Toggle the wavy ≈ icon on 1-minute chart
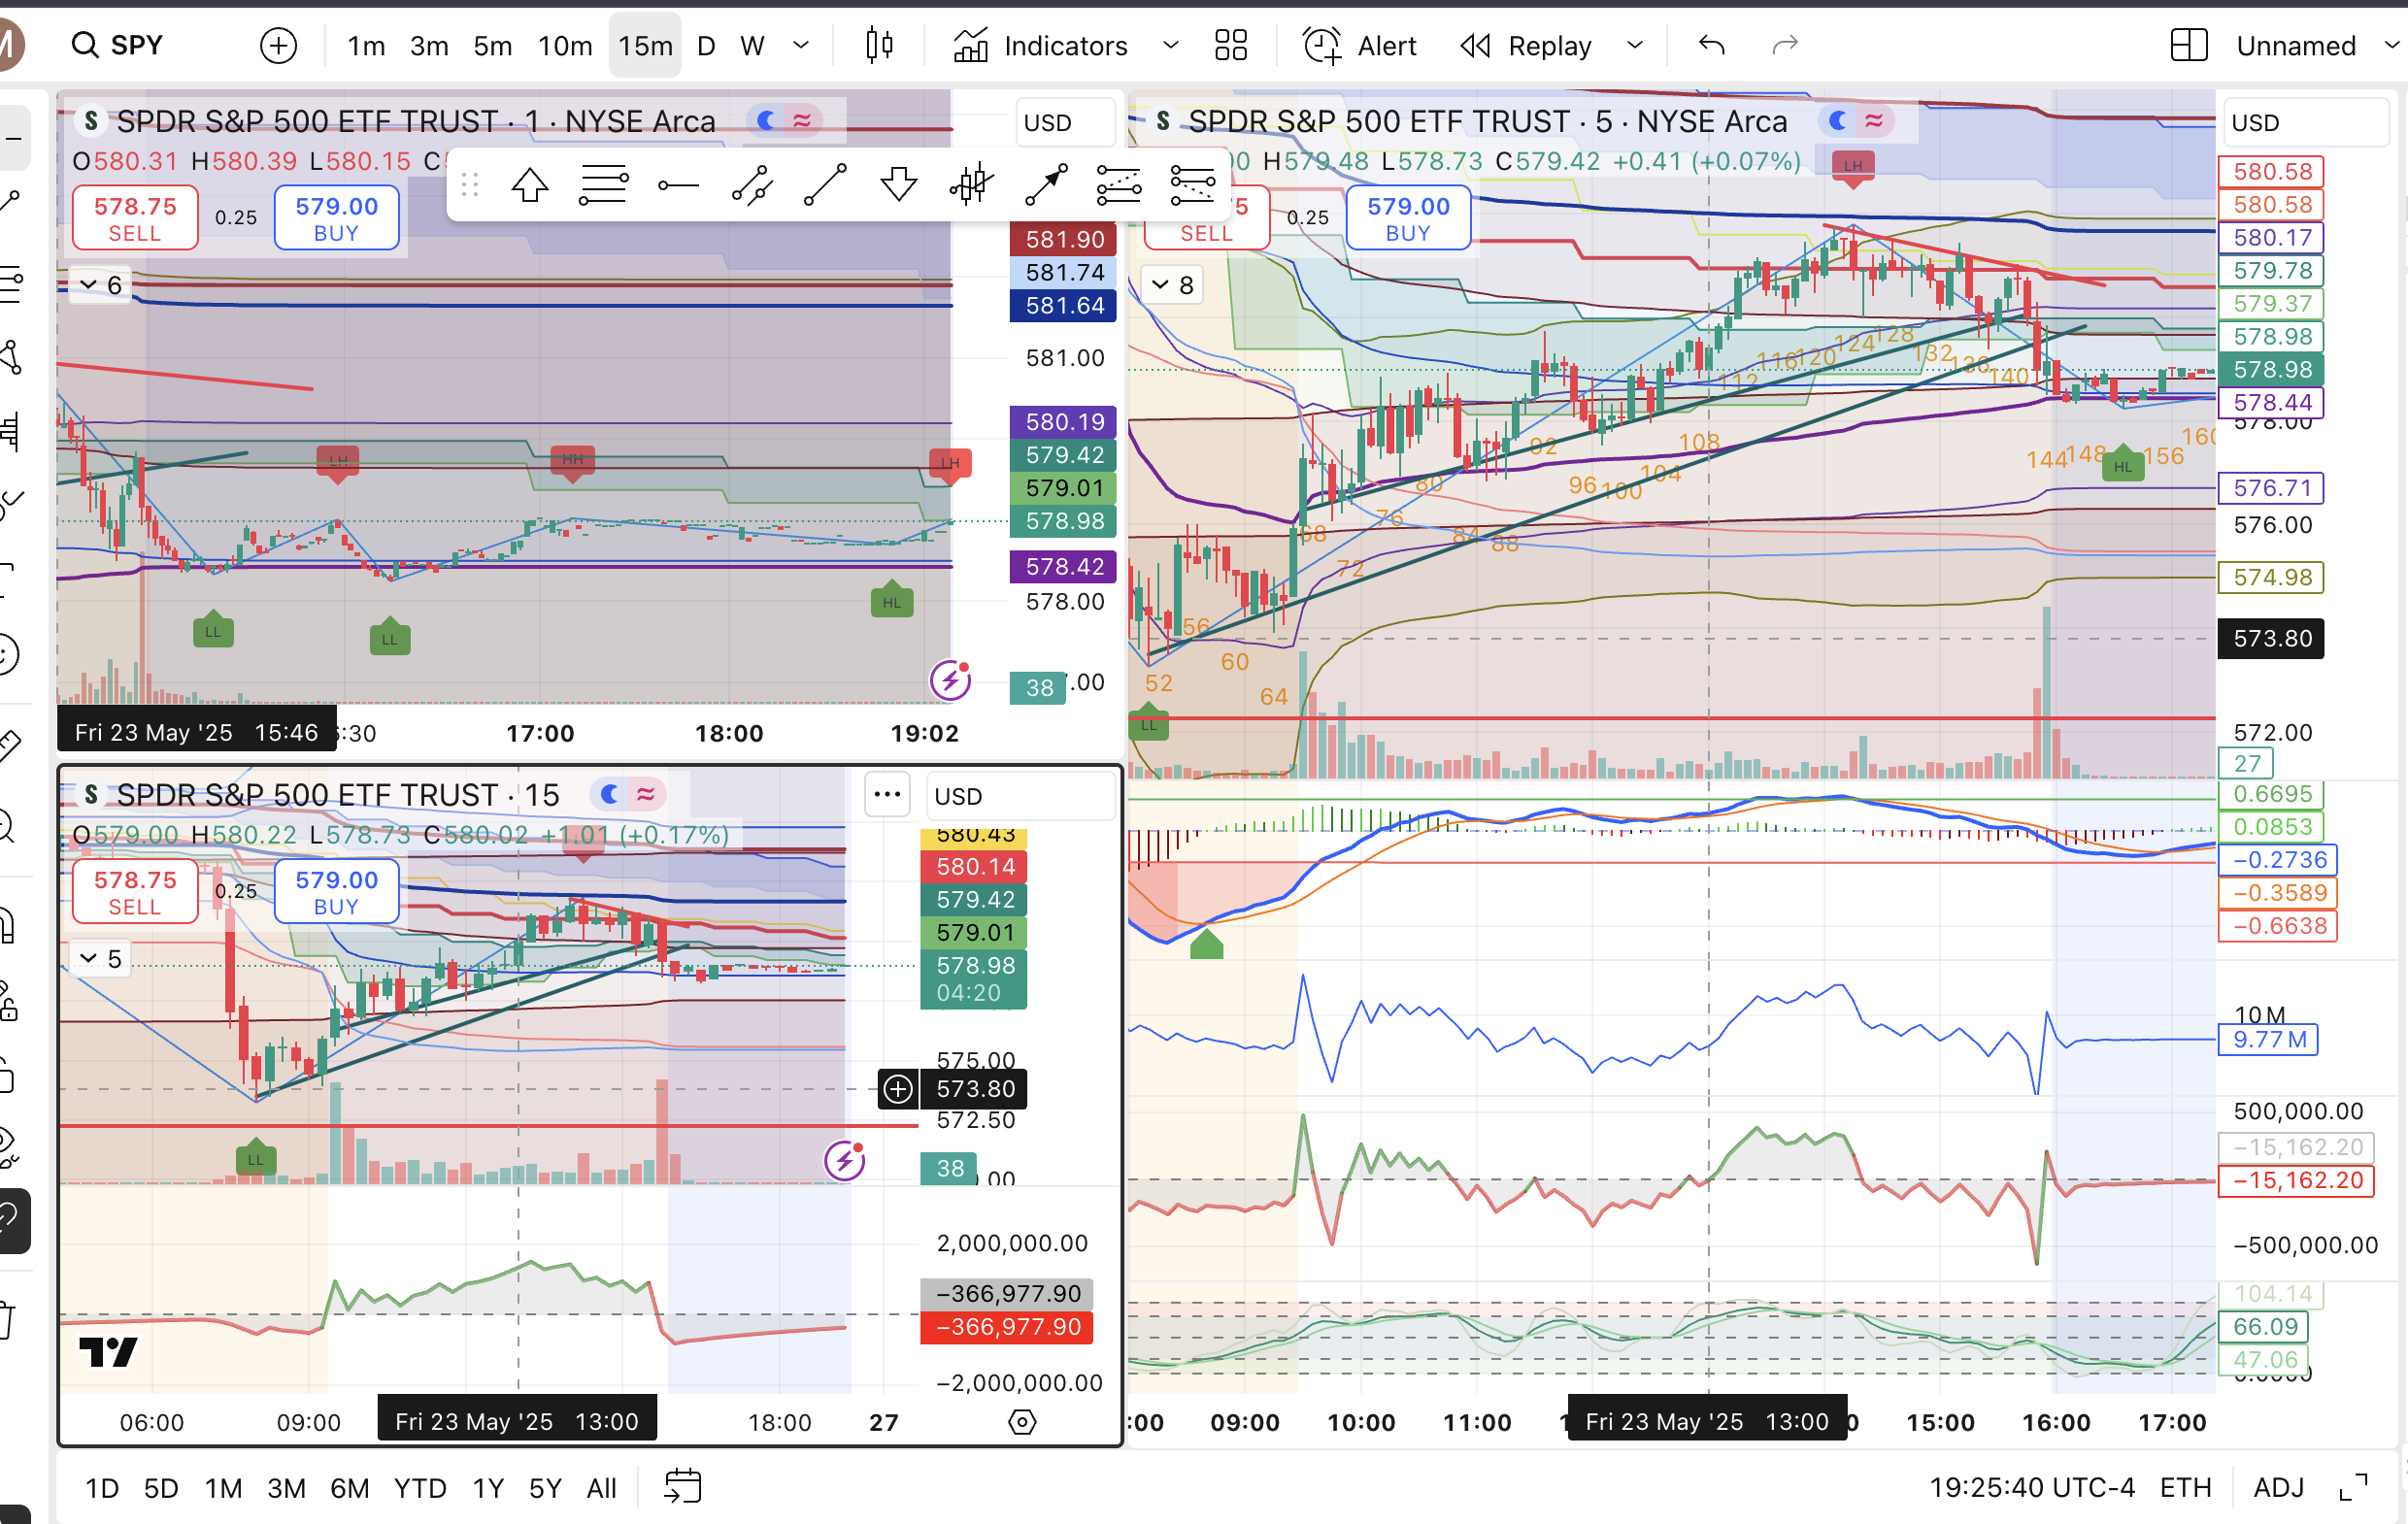This screenshot has height=1524, width=2408. coord(802,120)
